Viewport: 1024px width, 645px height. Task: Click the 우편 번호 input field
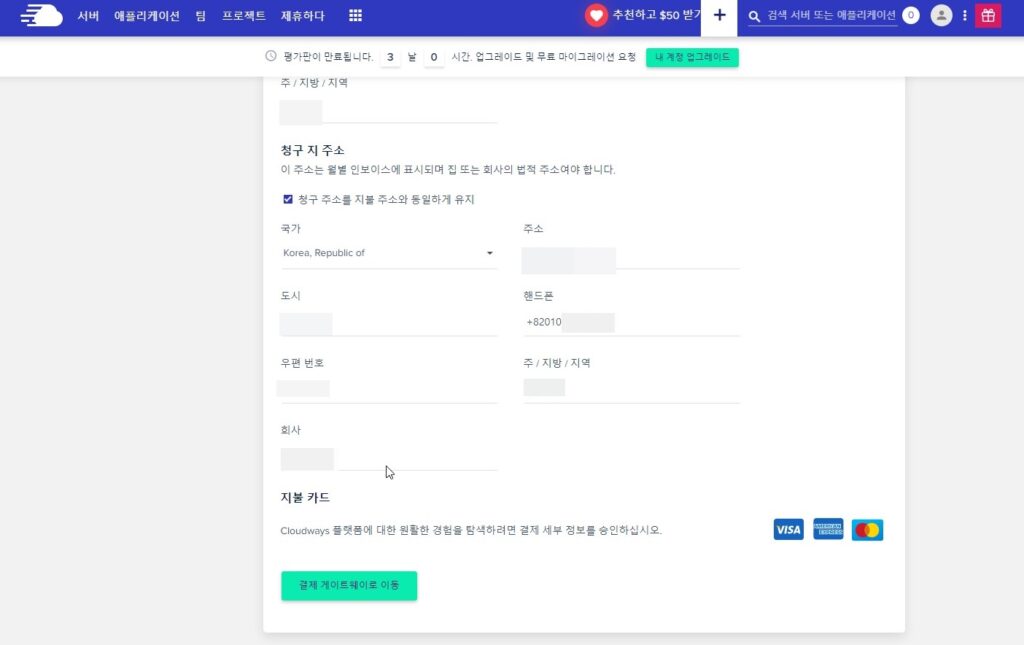pos(389,390)
